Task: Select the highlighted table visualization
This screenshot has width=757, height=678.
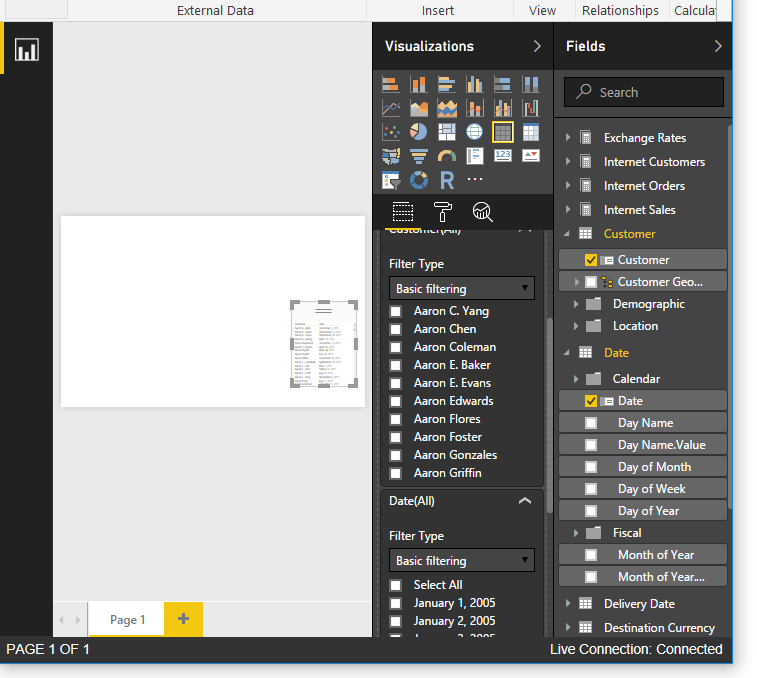Action: tap(503, 132)
